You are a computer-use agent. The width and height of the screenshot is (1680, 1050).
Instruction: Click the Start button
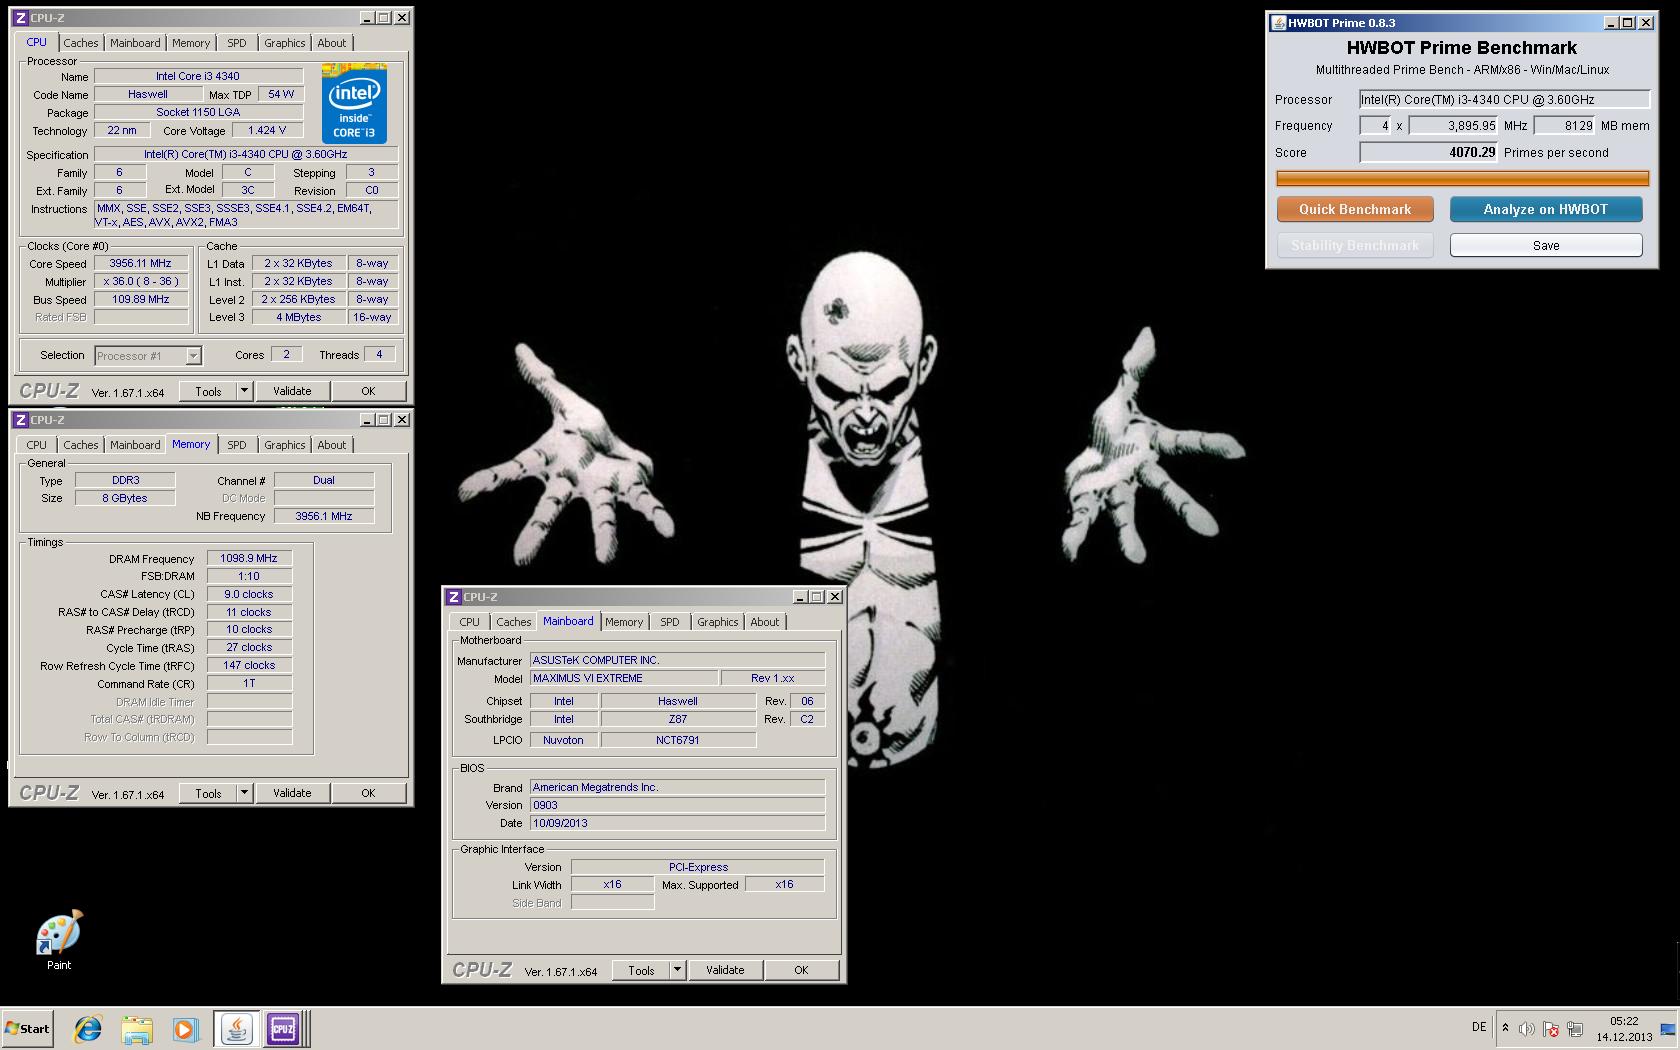point(27,1028)
